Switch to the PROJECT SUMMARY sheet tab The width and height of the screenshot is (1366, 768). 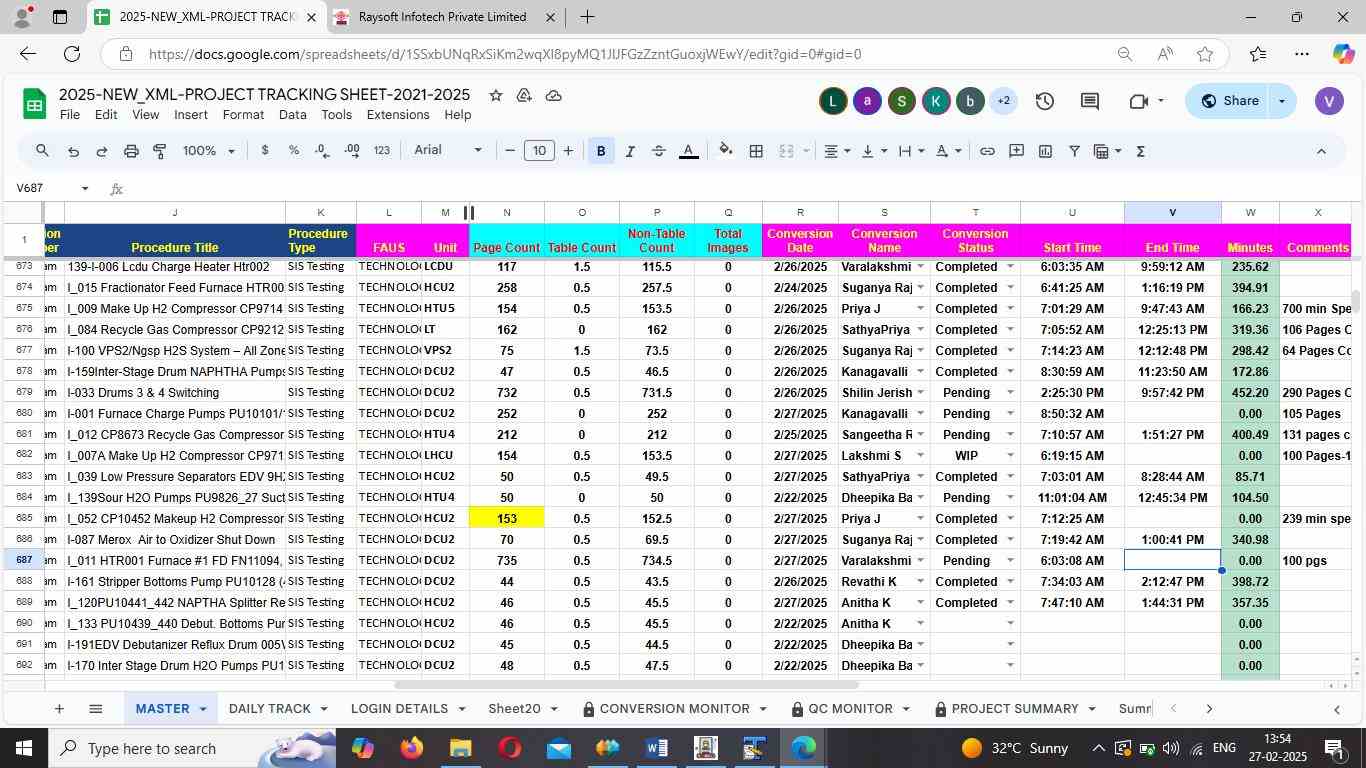click(1015, 709)
